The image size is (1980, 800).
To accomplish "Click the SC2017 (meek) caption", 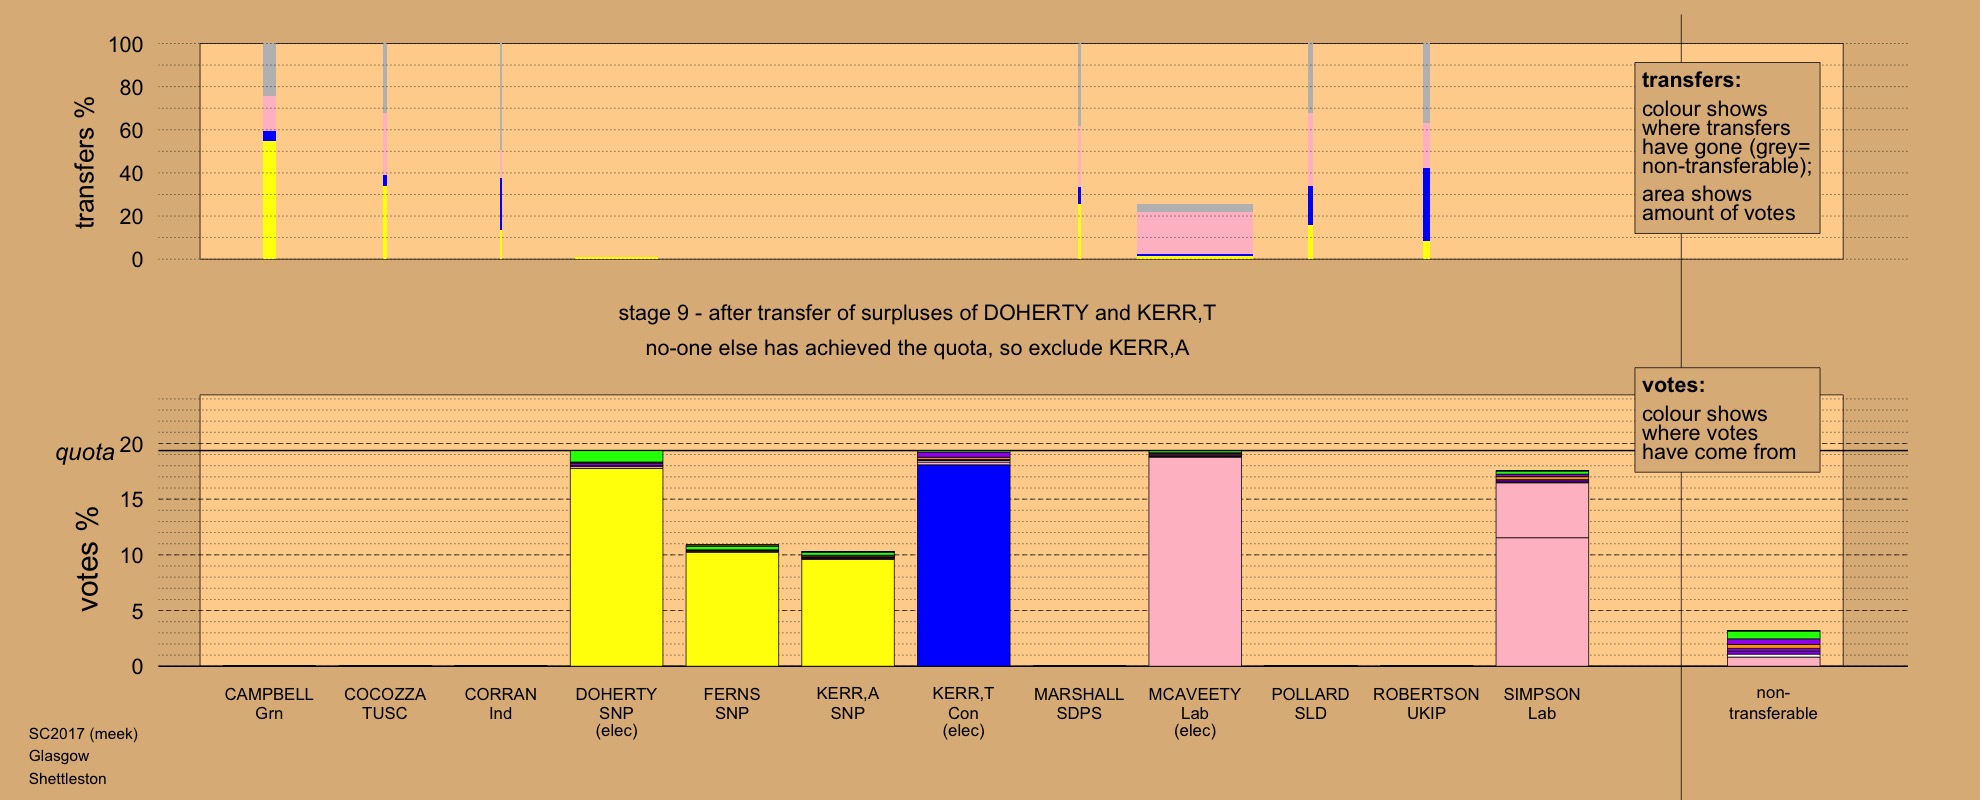I will tap(83, 734).
